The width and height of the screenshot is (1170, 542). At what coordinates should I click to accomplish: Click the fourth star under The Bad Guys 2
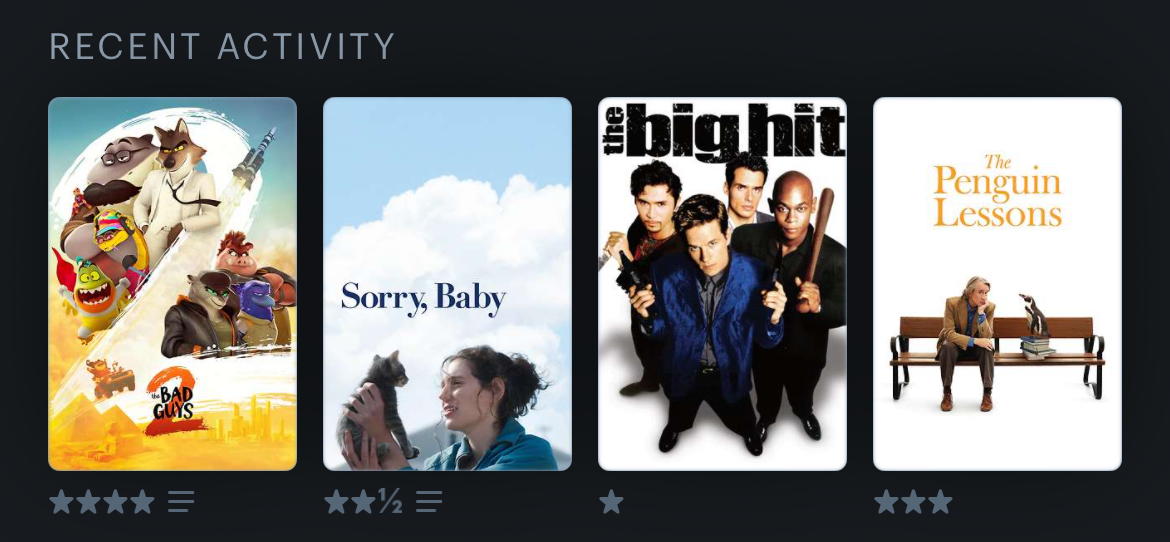point(142,502)
